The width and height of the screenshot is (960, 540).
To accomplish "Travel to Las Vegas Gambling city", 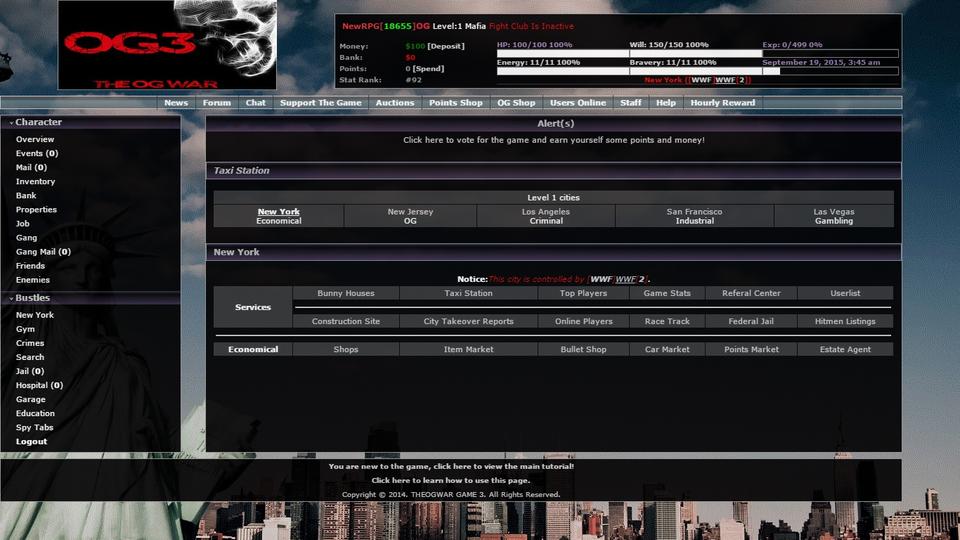I will (x=833, y=216).
